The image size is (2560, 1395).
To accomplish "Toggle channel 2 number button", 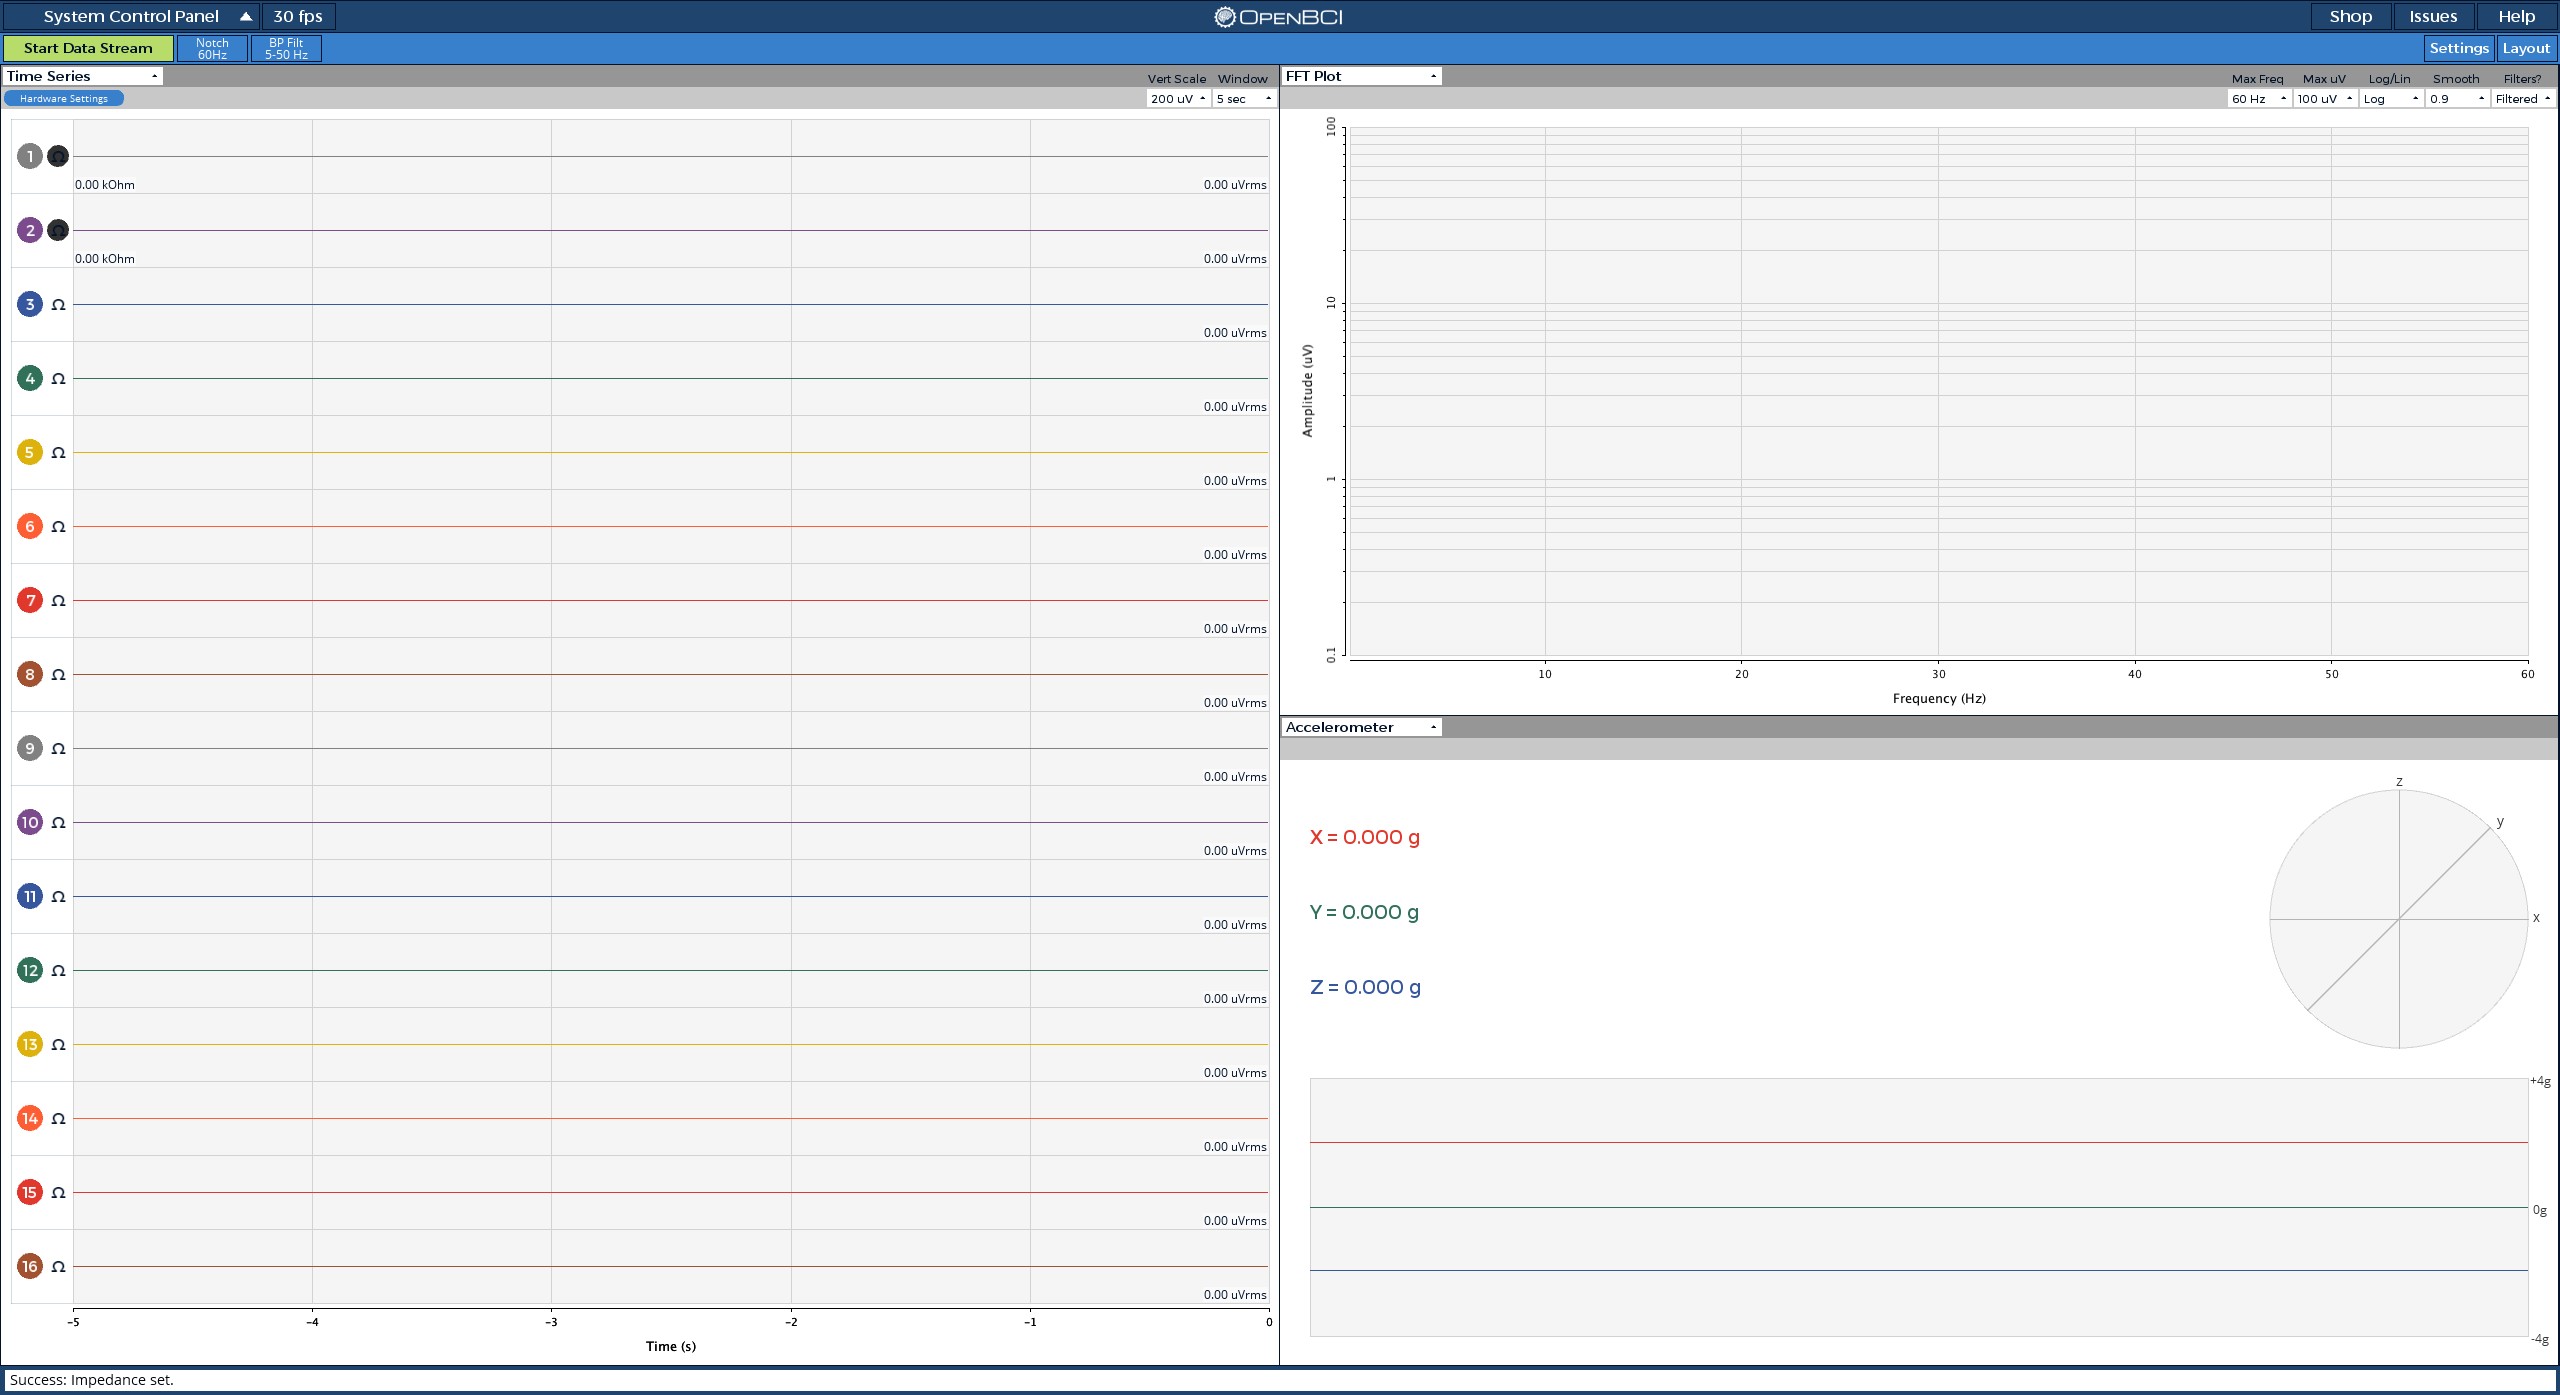I will pos(30,230).
